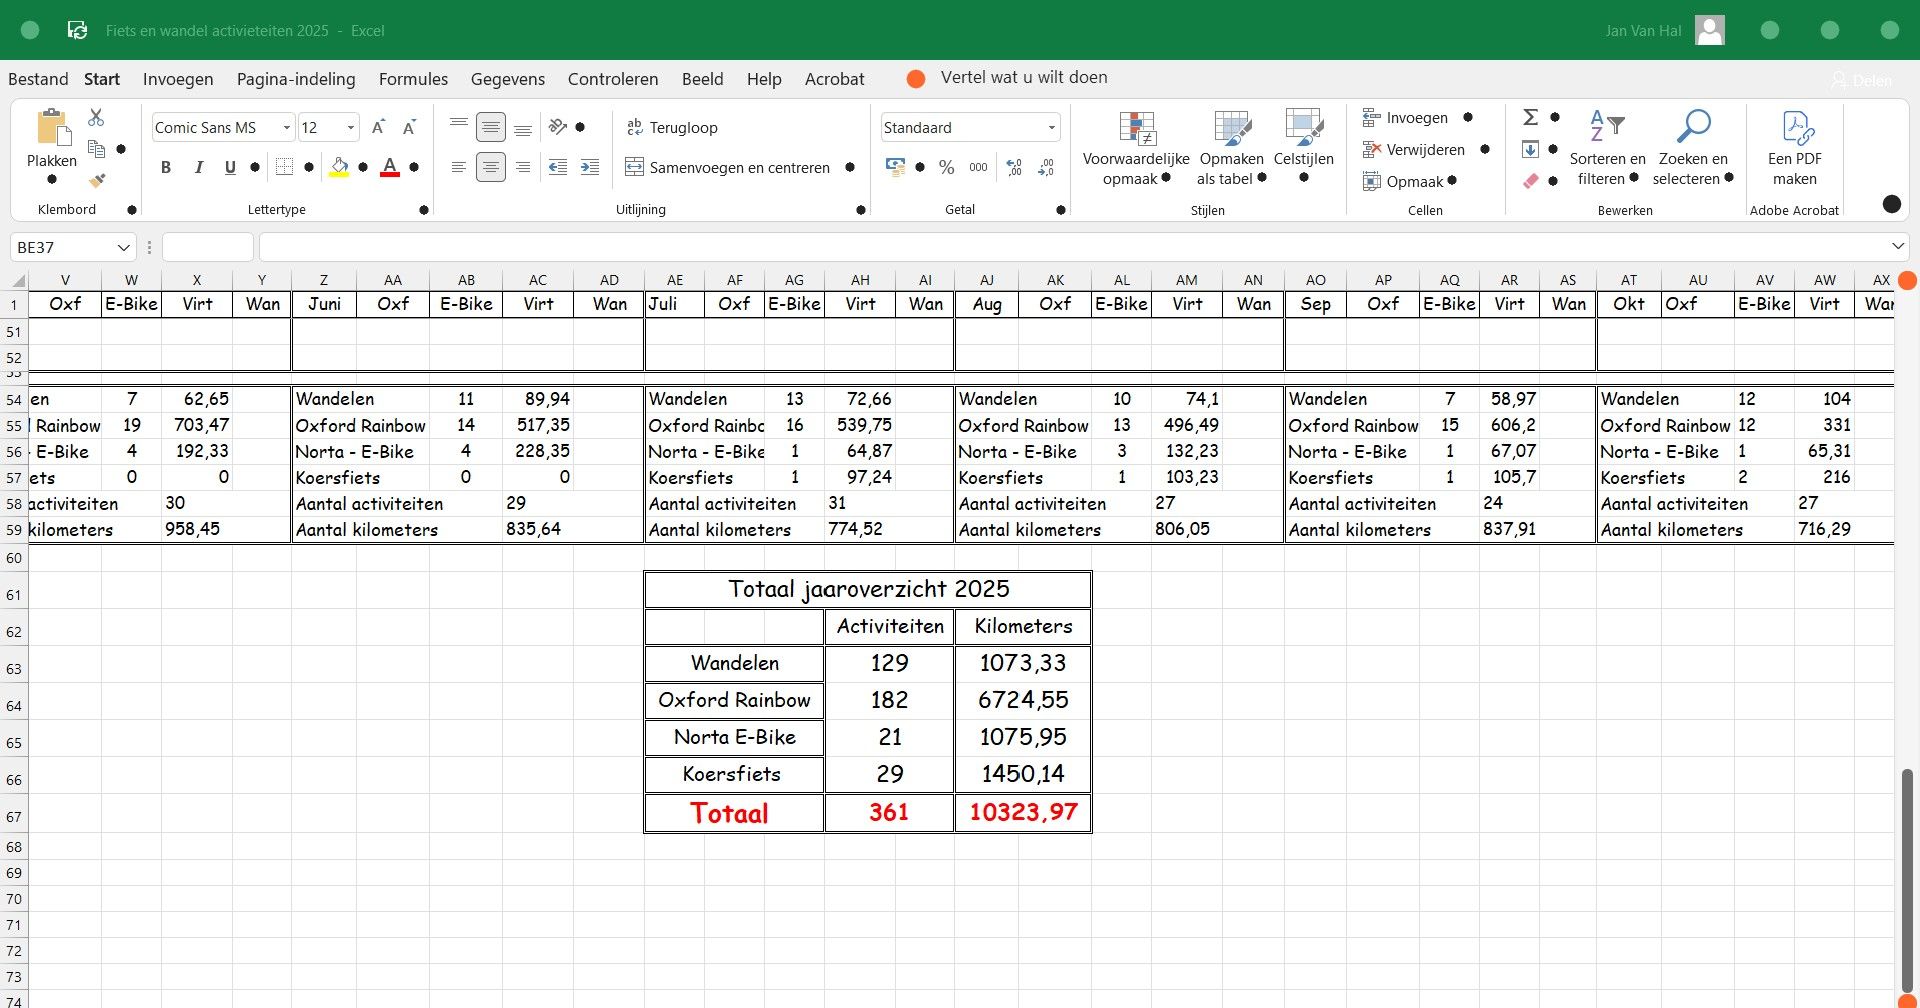1920x1008 pixels.
Task: Open the font size 12 dropdown
Action: pyautogui.click(x=350, y=128)
